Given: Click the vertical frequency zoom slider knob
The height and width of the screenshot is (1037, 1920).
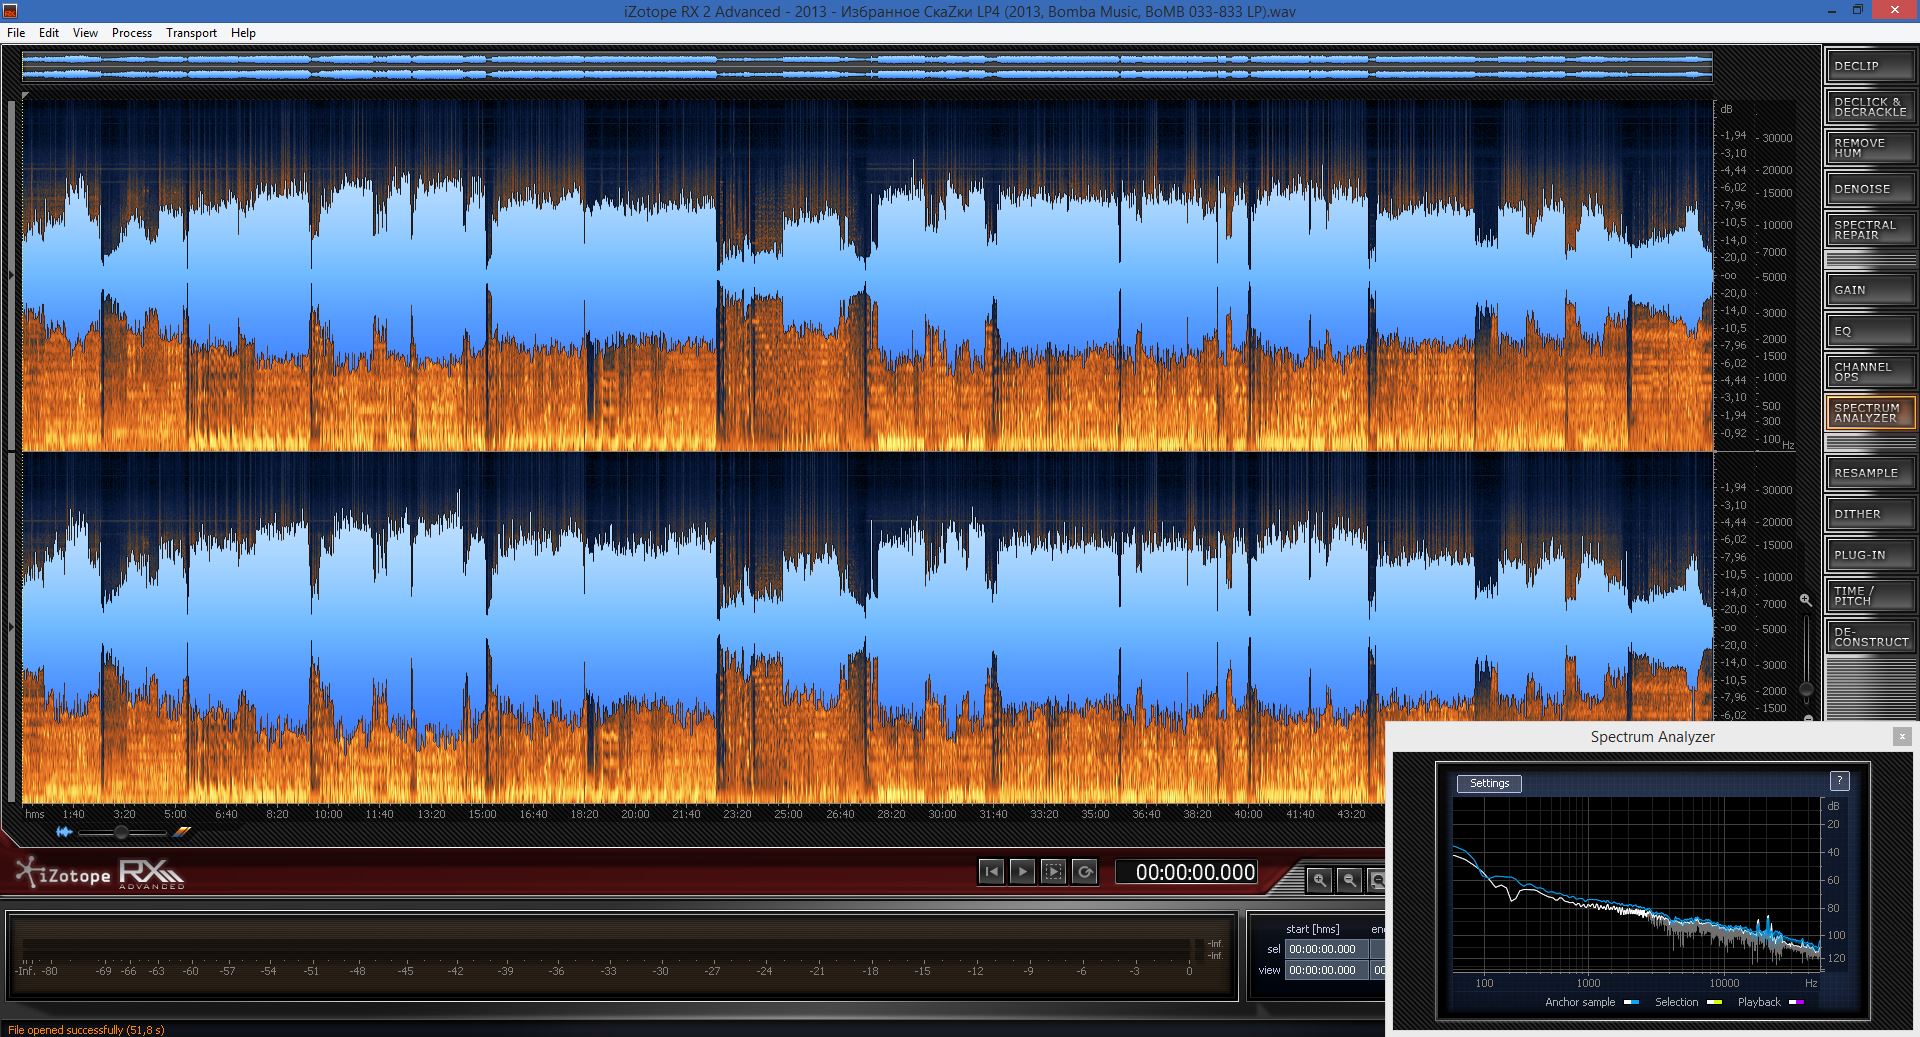Looking at the screenshot, I should click(1806, 689).
